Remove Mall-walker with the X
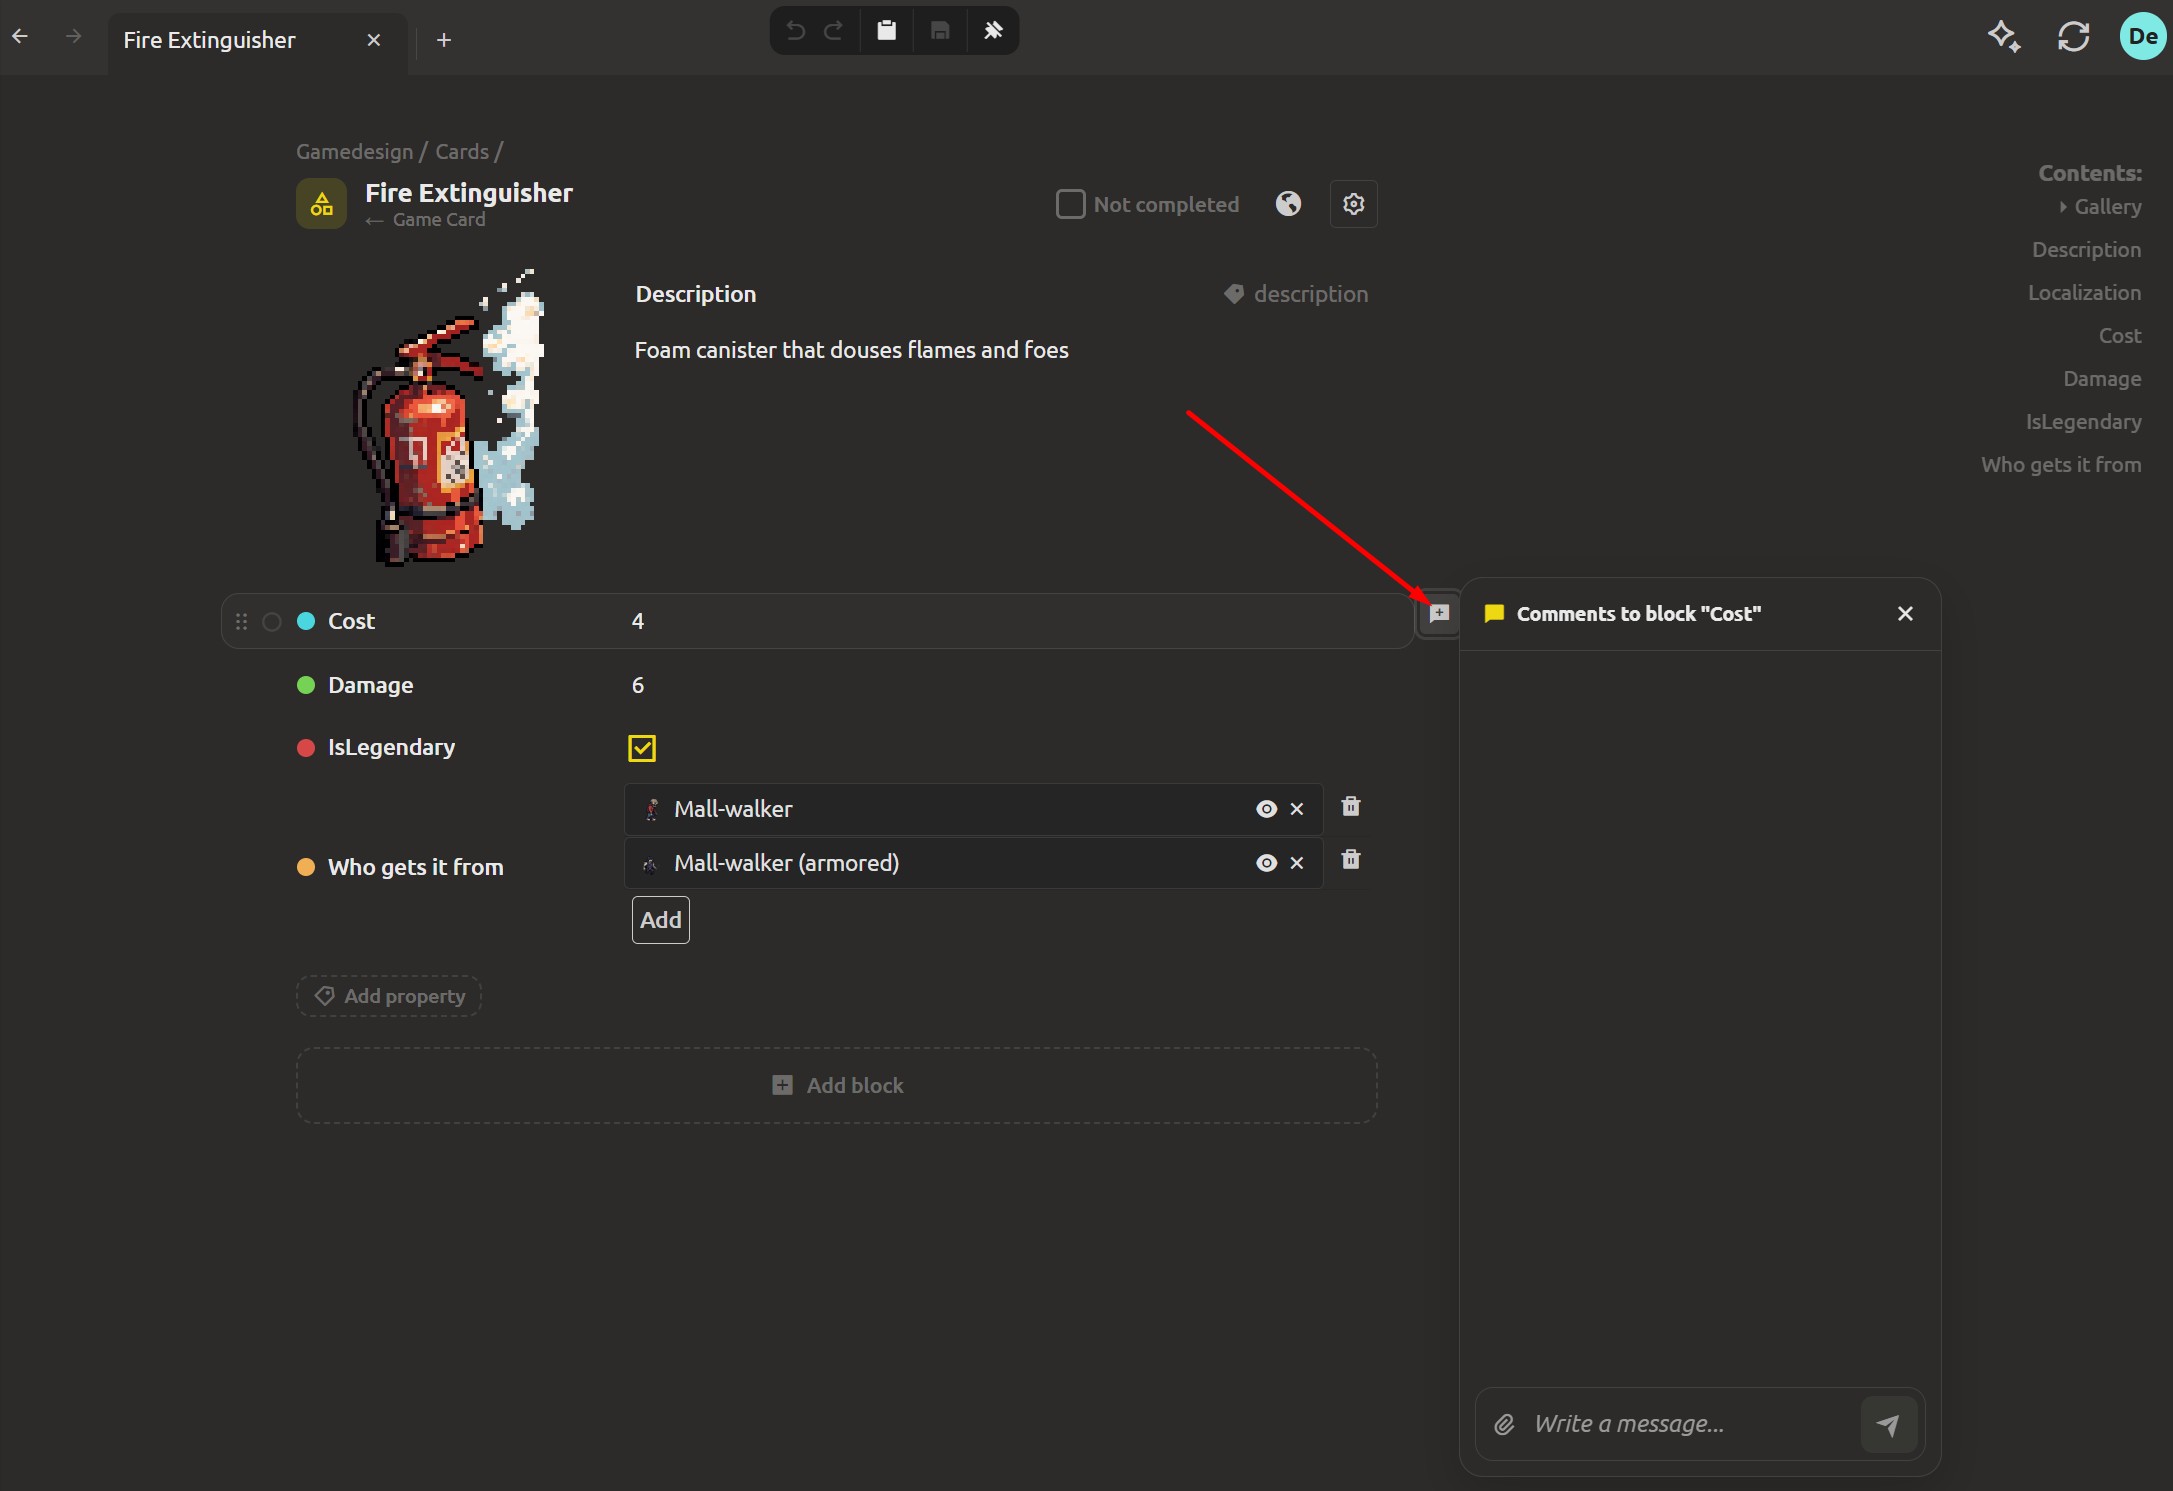Viewport: 2173px width, 1491px height. (x=1297, y=809)
